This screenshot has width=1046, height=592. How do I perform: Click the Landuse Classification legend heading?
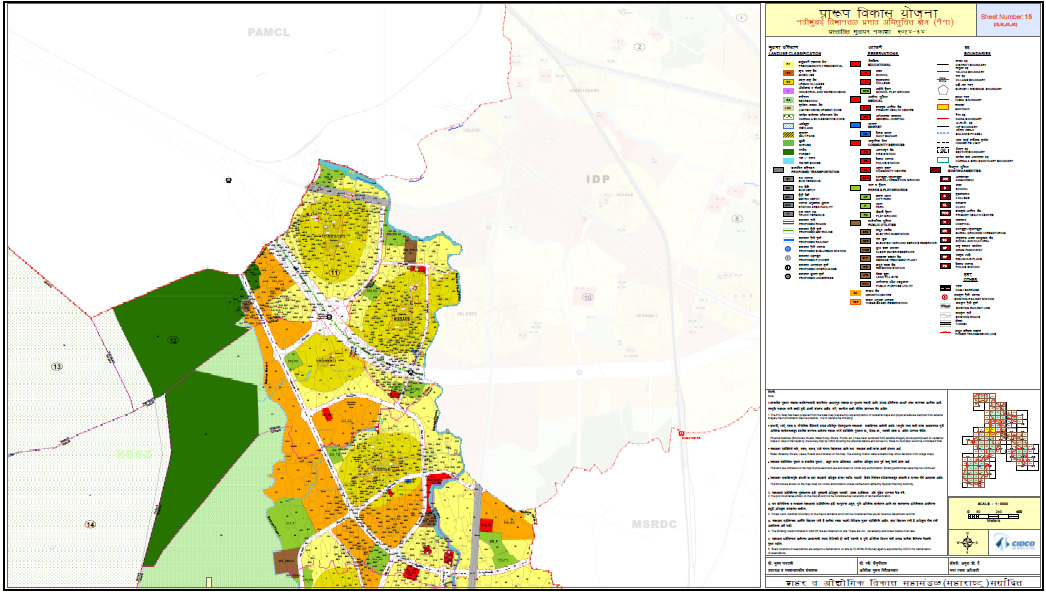pyautogui.click(x=795, y=53)
